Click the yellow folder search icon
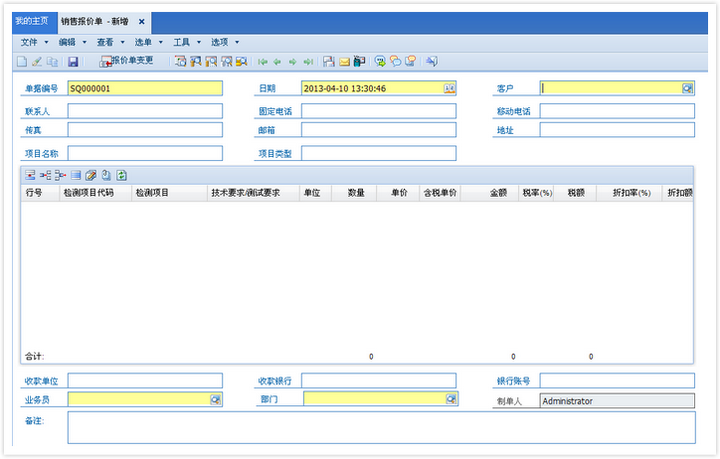This screenshot has width=720, height=459. click(242, 62)
